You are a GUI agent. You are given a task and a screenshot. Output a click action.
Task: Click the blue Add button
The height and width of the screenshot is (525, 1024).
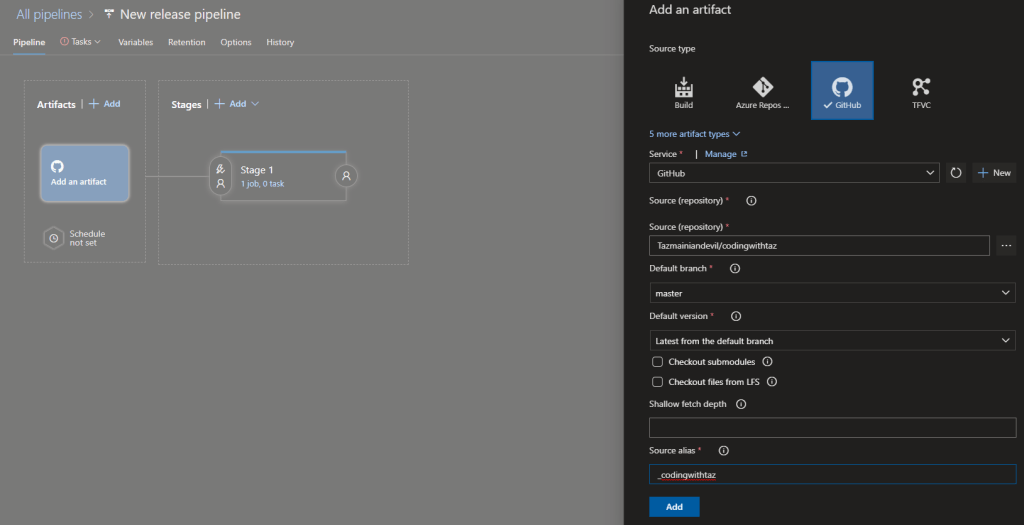click(x=674, y=507)
